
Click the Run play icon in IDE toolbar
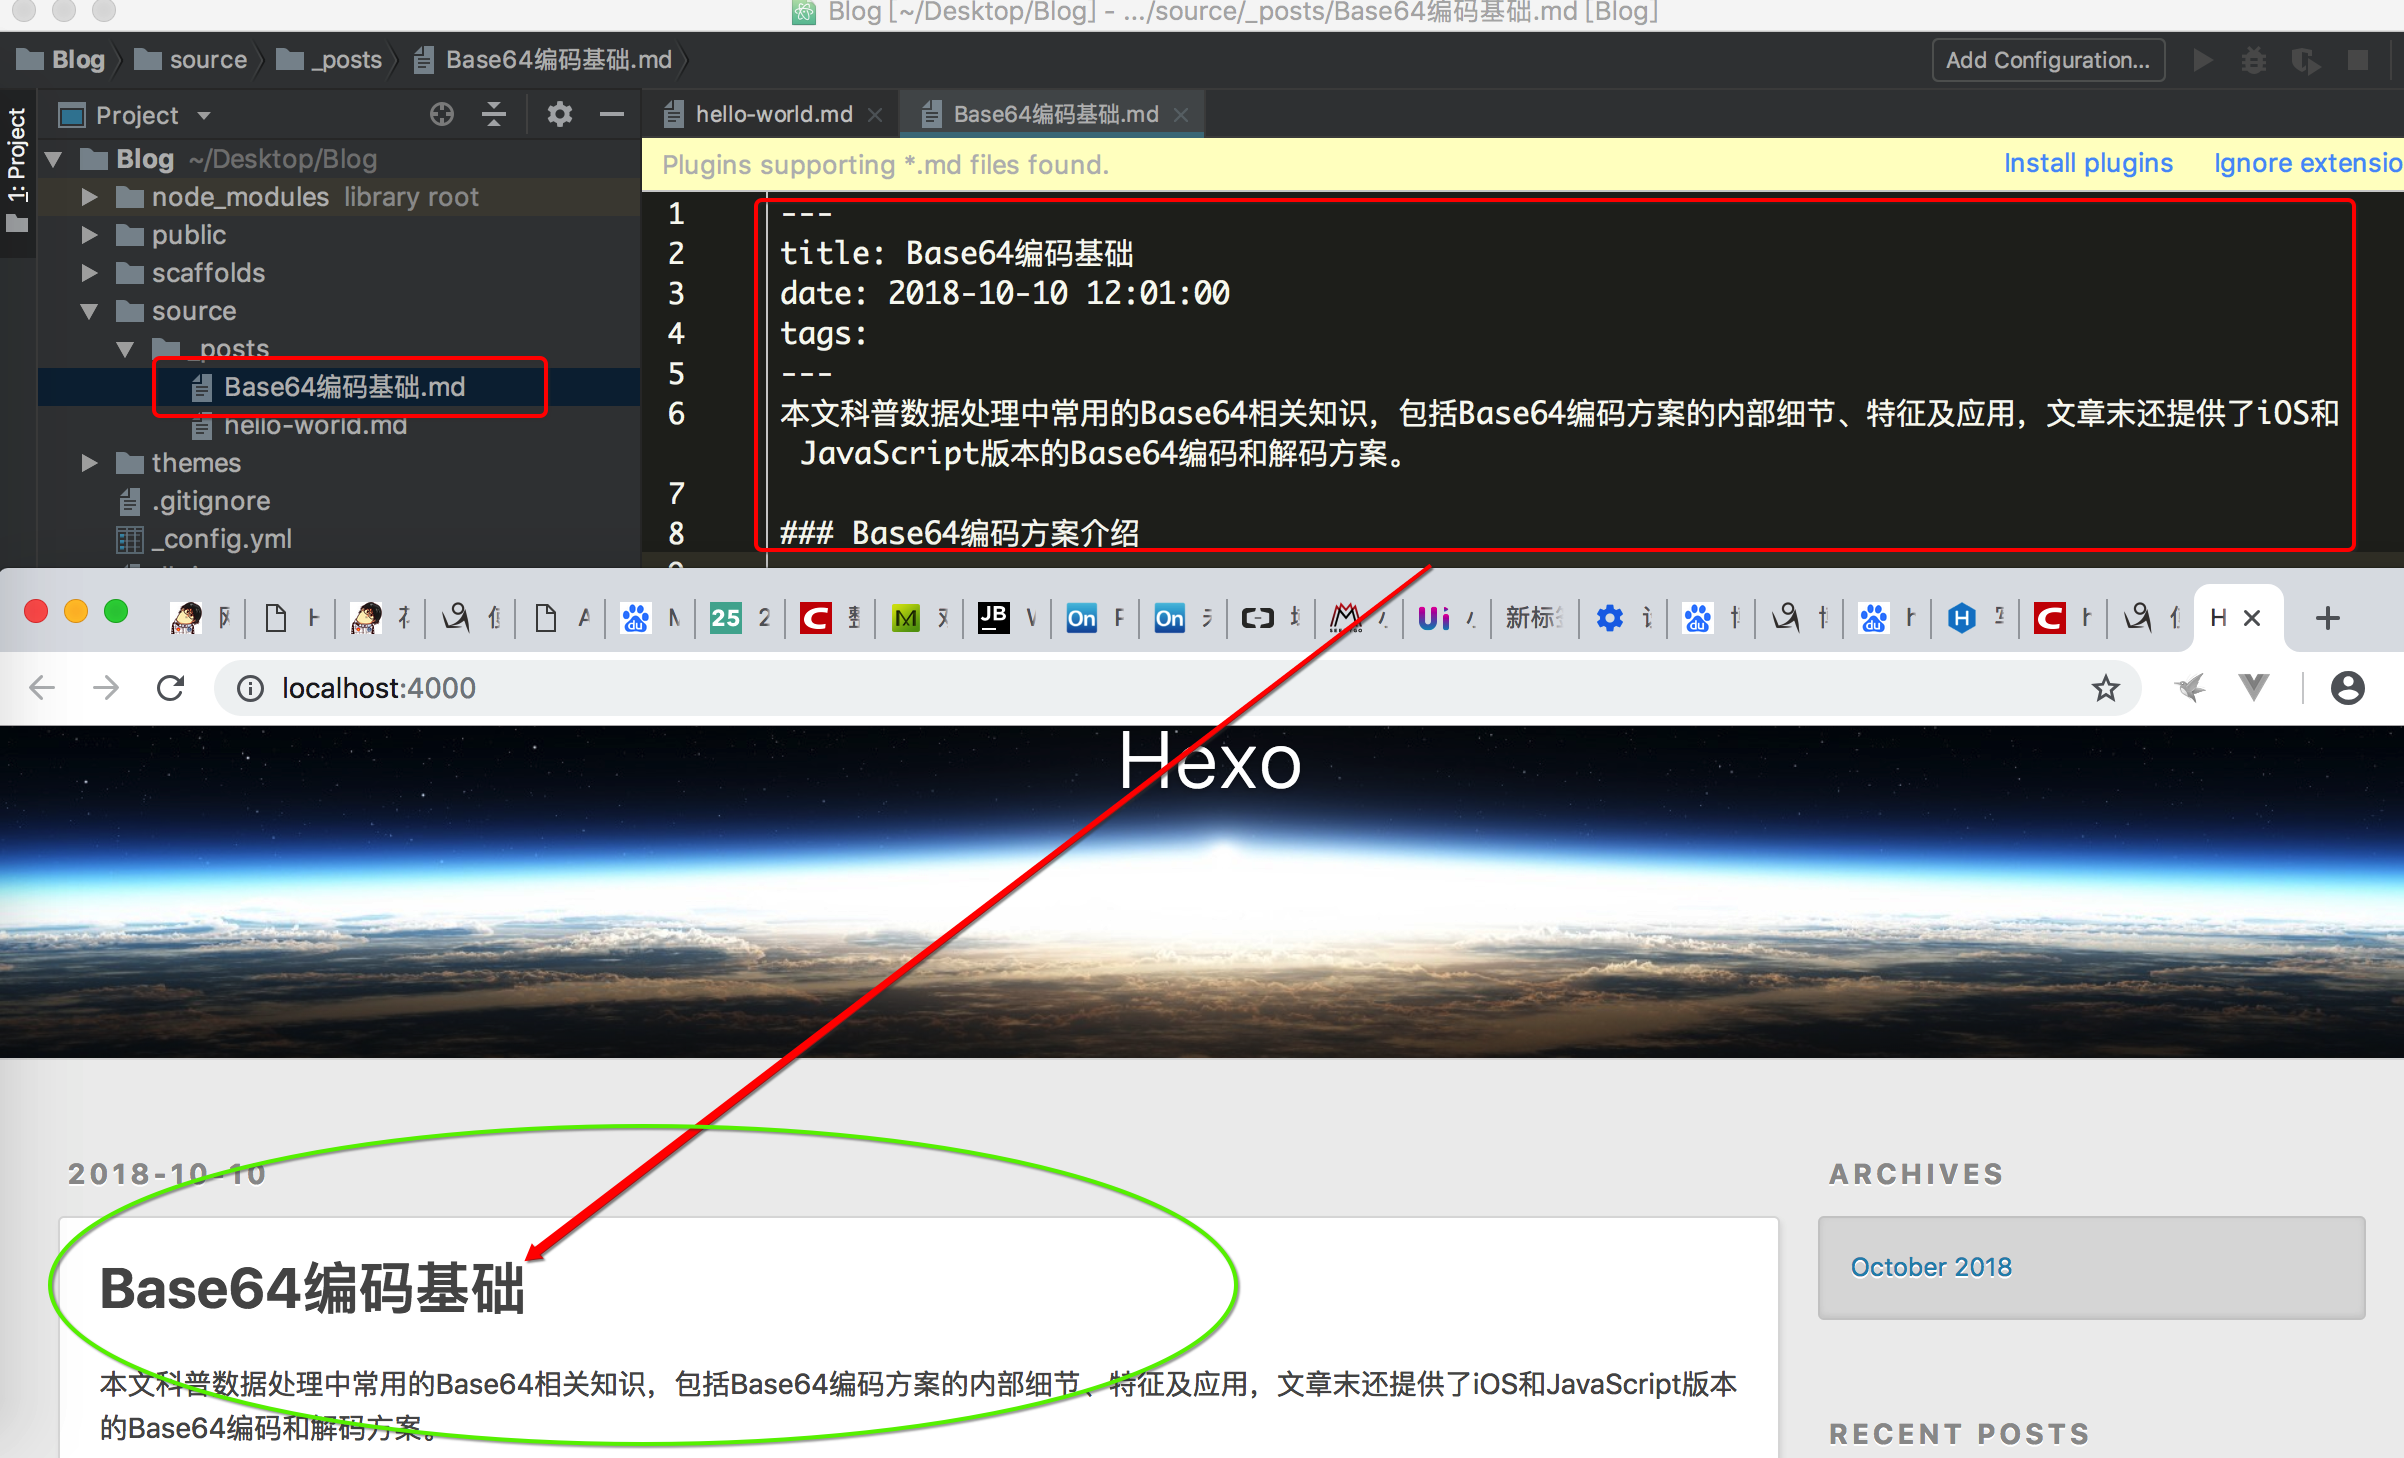[x=2203, y=61]
